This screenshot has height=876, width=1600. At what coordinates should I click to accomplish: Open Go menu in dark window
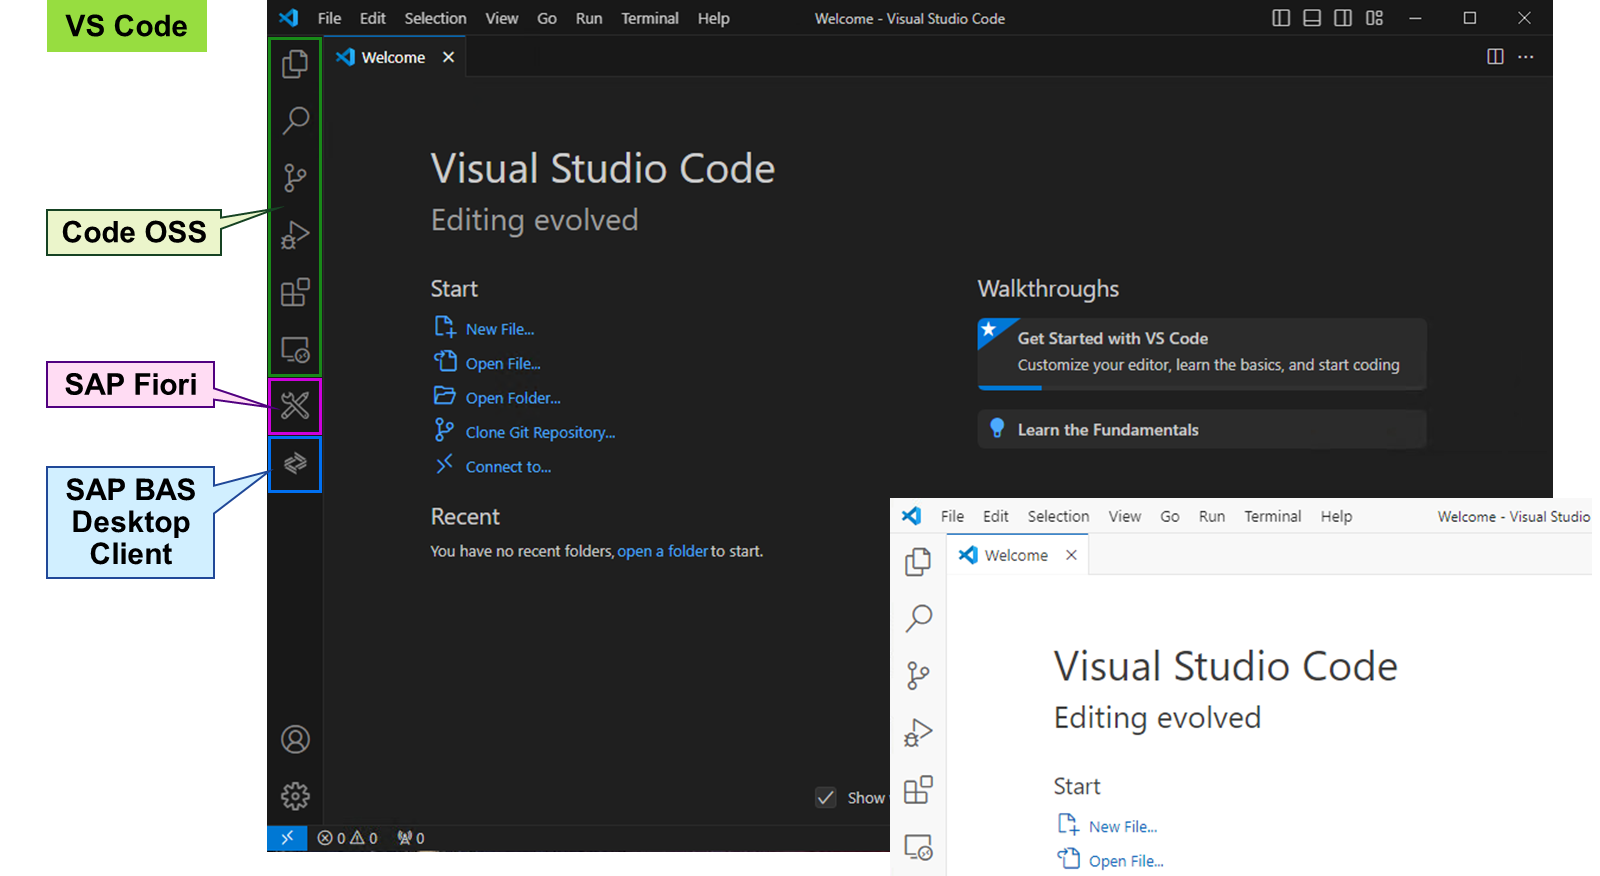click(547, 18)
